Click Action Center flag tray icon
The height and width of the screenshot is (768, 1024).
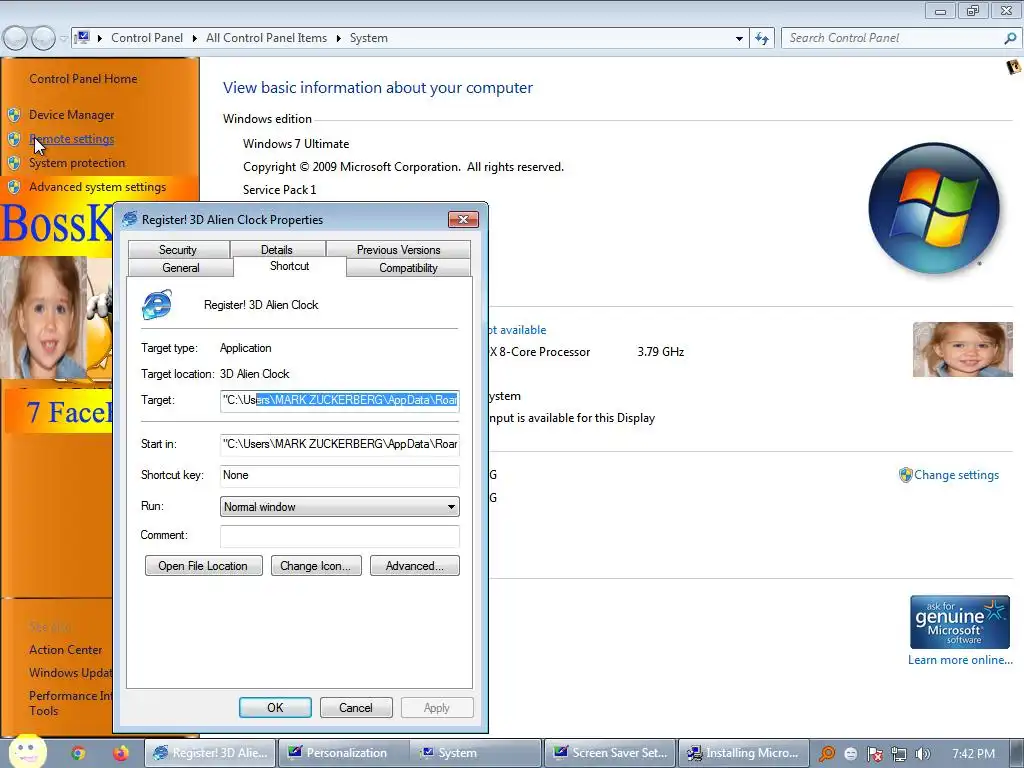tap(875, 754)
